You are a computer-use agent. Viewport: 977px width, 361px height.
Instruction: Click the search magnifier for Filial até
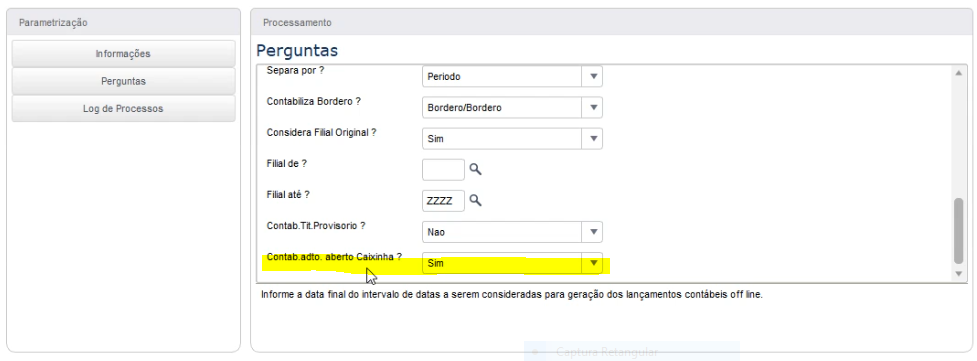475,200
